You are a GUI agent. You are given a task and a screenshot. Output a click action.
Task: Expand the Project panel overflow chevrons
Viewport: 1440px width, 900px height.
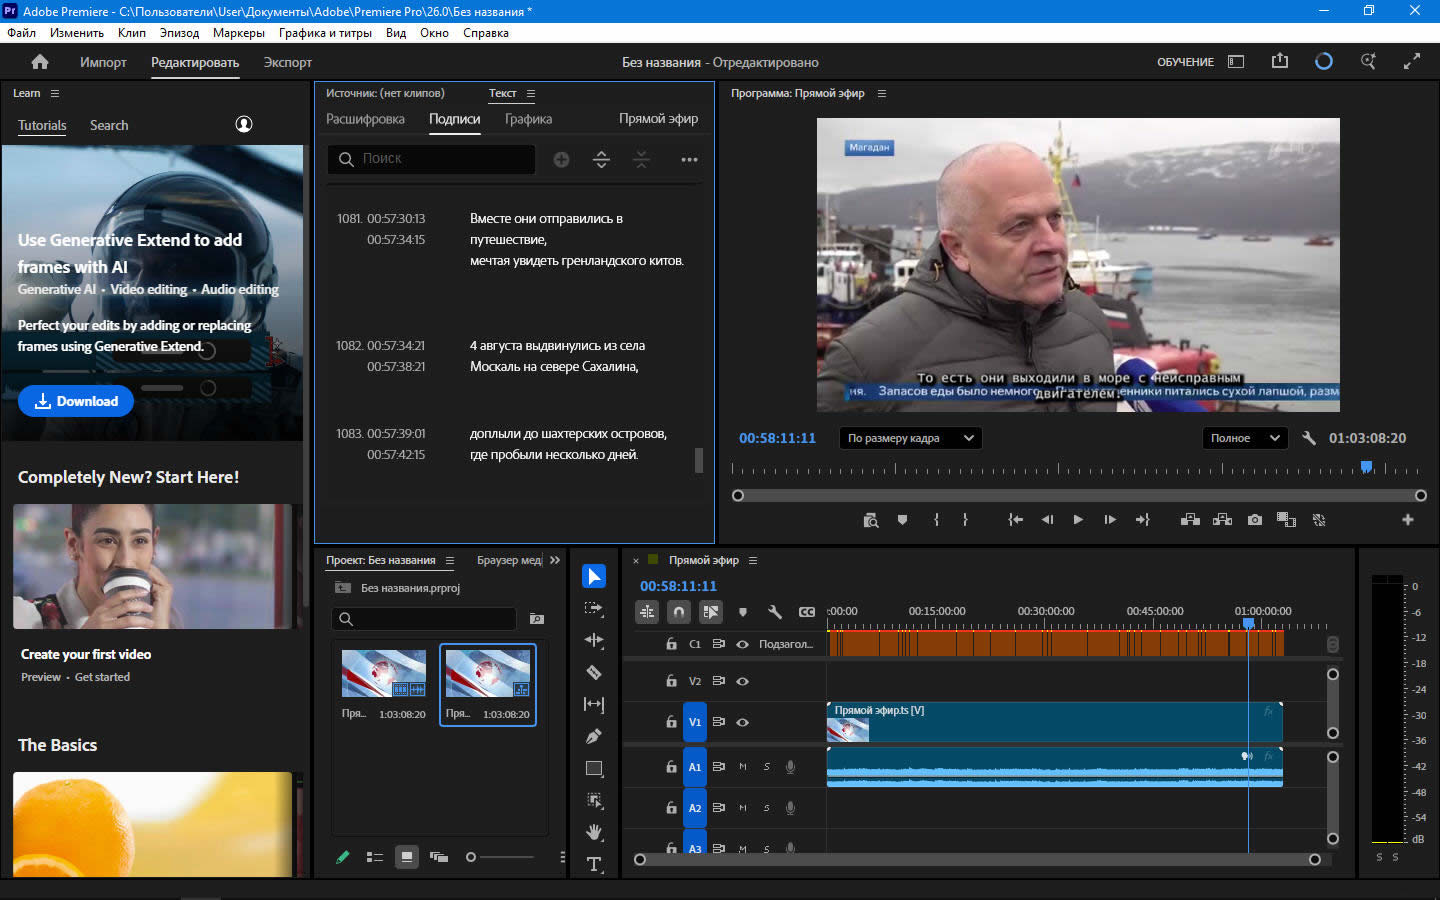pyautogui.click(x=555, y=560)
